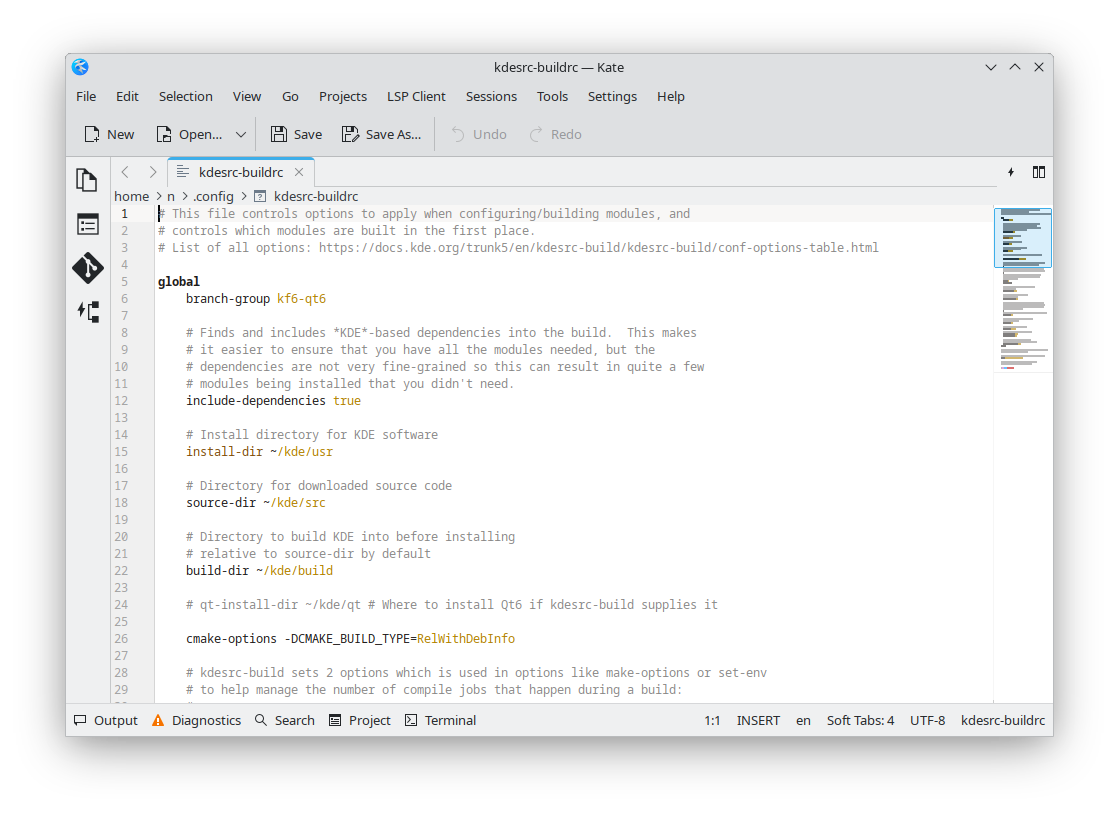Screen dimensions: 1119x814
Task: Open the Symbol outline sidebar icon
Action: coord(87,312)
